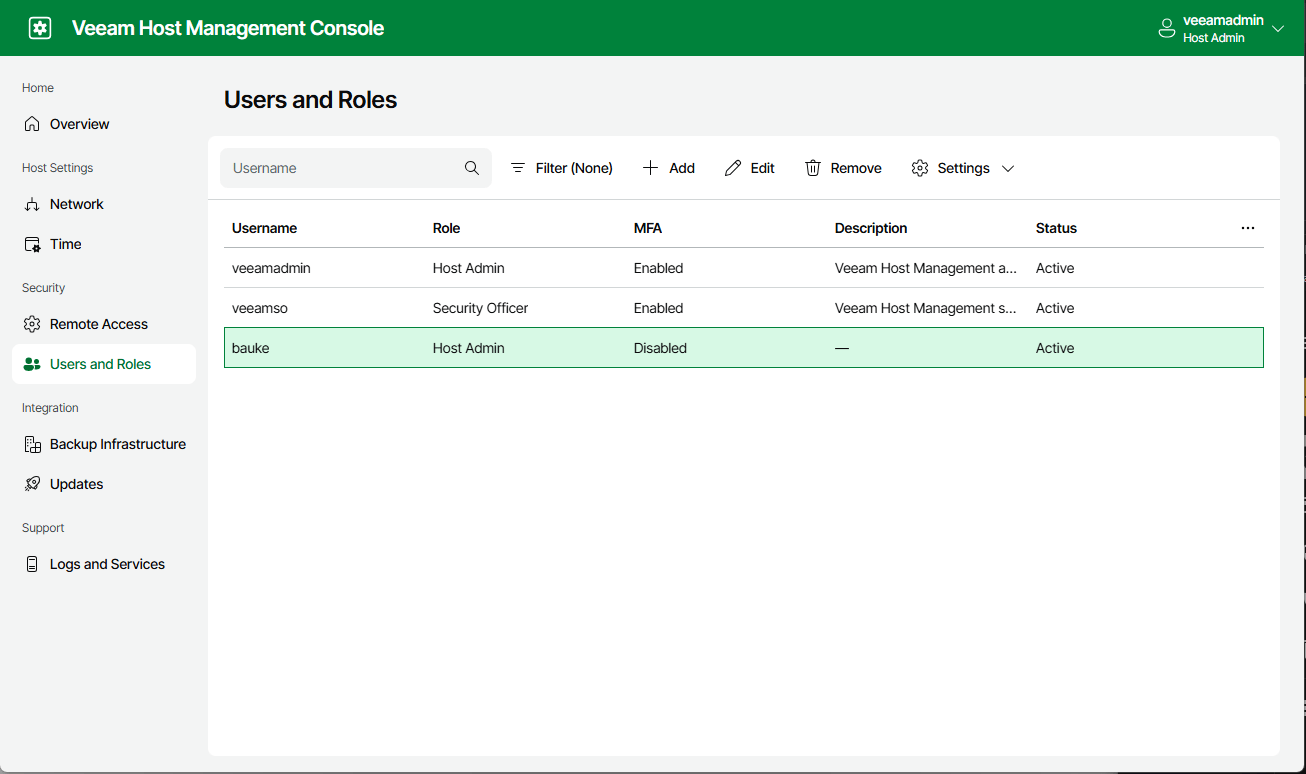Click the Backup Infrastructure building icon

(x=32, y=444)
